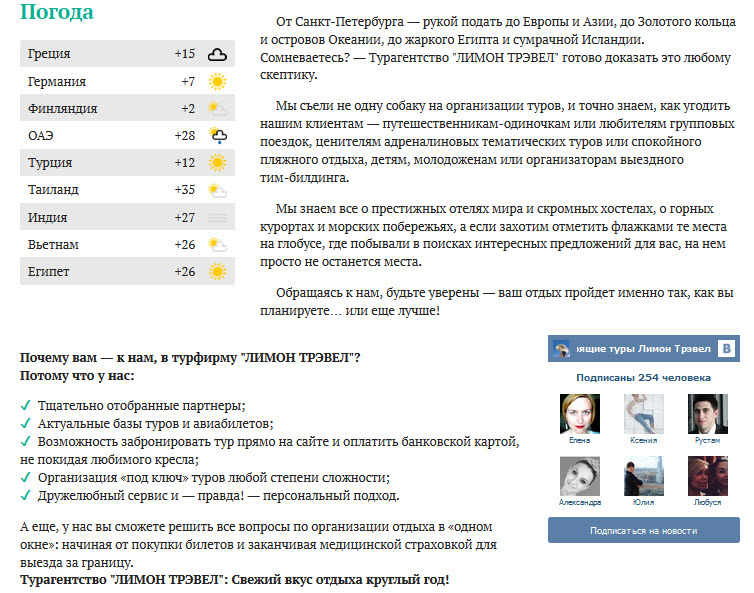Click the +15 temperature value
Image resolution: width=754 pixels, height=593 pixels.
(x=185, y=53)
